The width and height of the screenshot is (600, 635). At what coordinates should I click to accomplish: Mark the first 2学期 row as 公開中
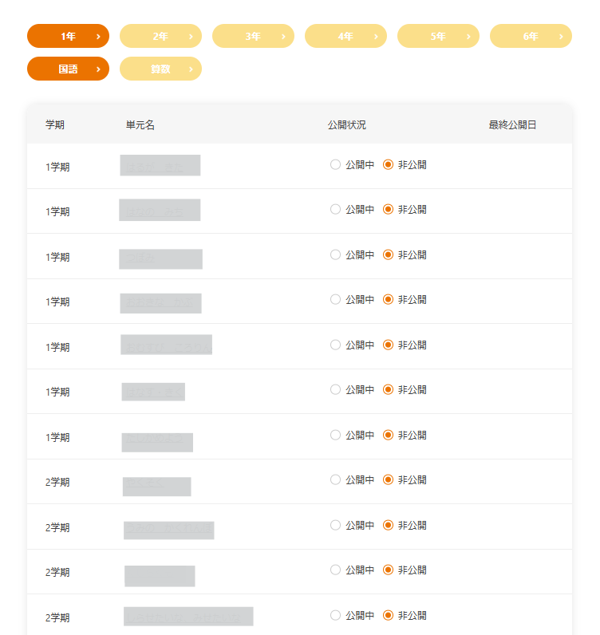pos(336,480)
